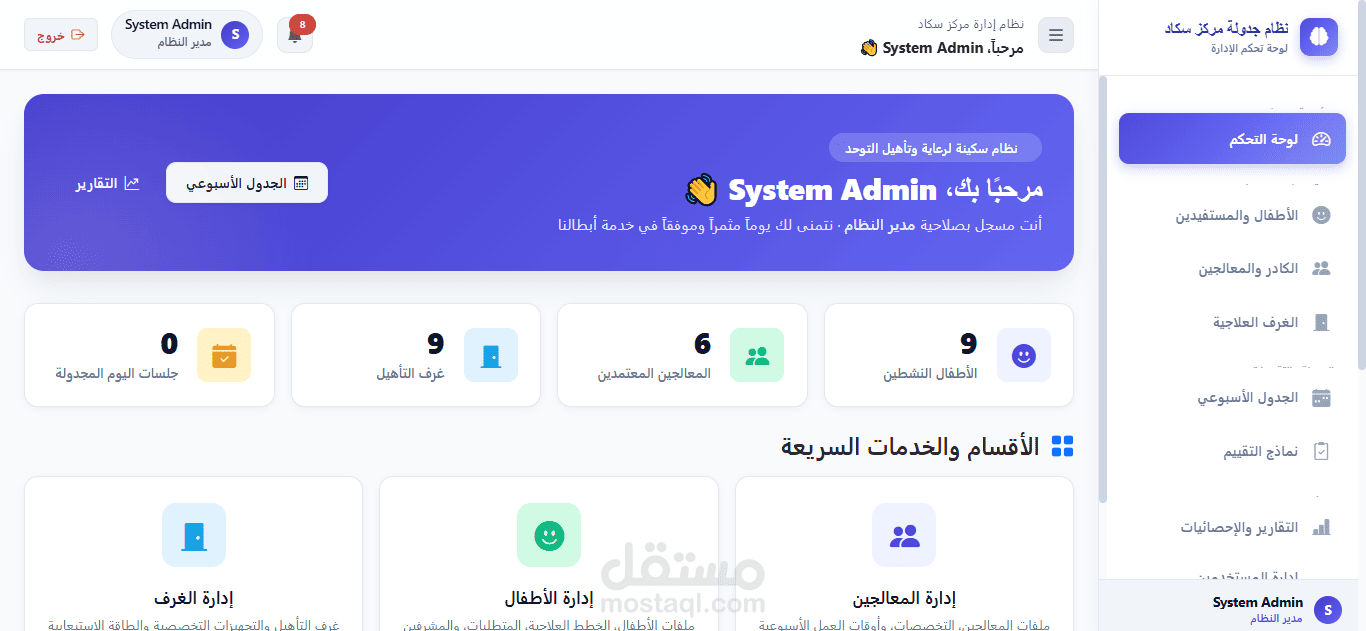Click the therapists icon in إدارة المعالجين card

click(904, 535)
